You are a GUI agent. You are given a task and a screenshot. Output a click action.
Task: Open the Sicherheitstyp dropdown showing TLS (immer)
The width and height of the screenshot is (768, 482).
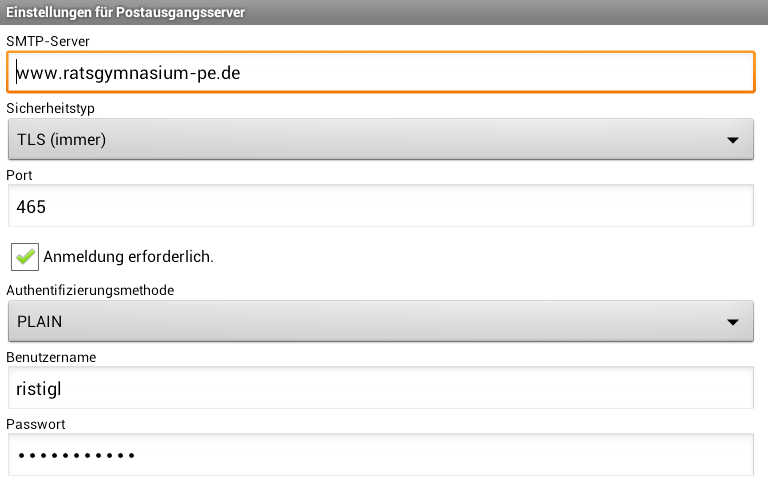(380, 140)
